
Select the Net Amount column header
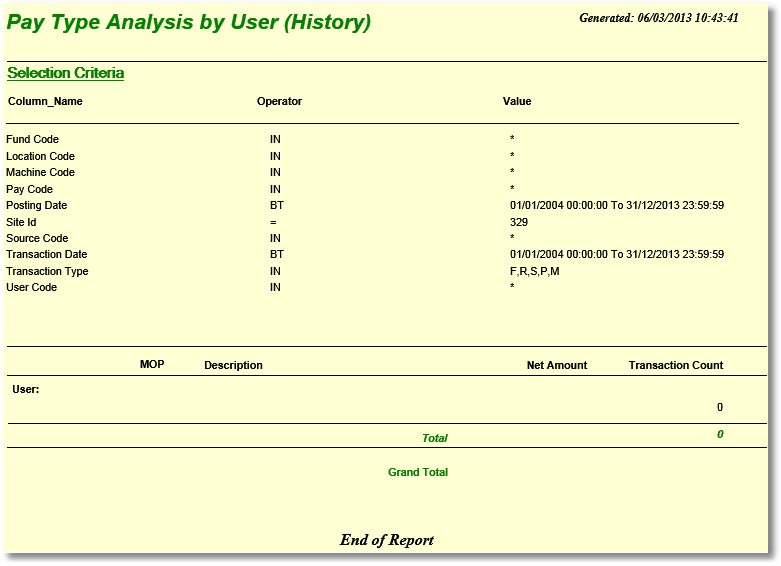[557, 365]
